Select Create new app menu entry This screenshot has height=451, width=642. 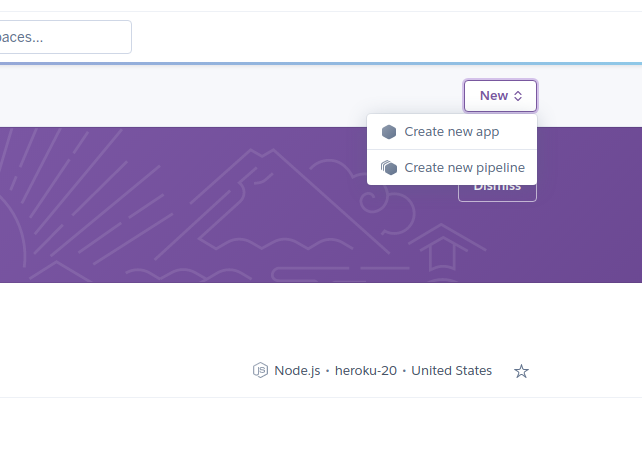pyautogui.click(x=452, y=132)
